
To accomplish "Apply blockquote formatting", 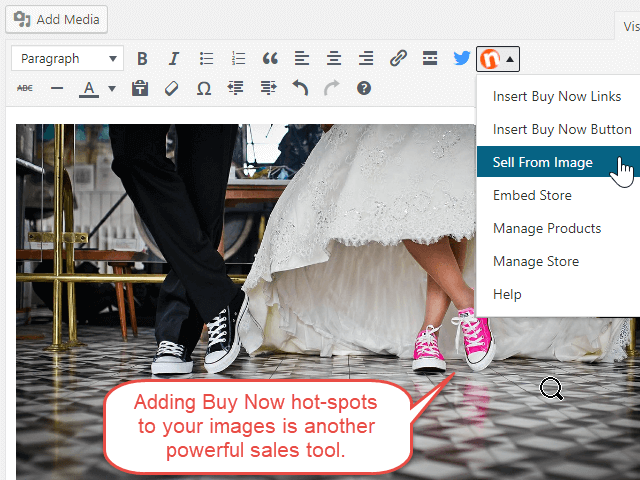I will pos(270,59).
